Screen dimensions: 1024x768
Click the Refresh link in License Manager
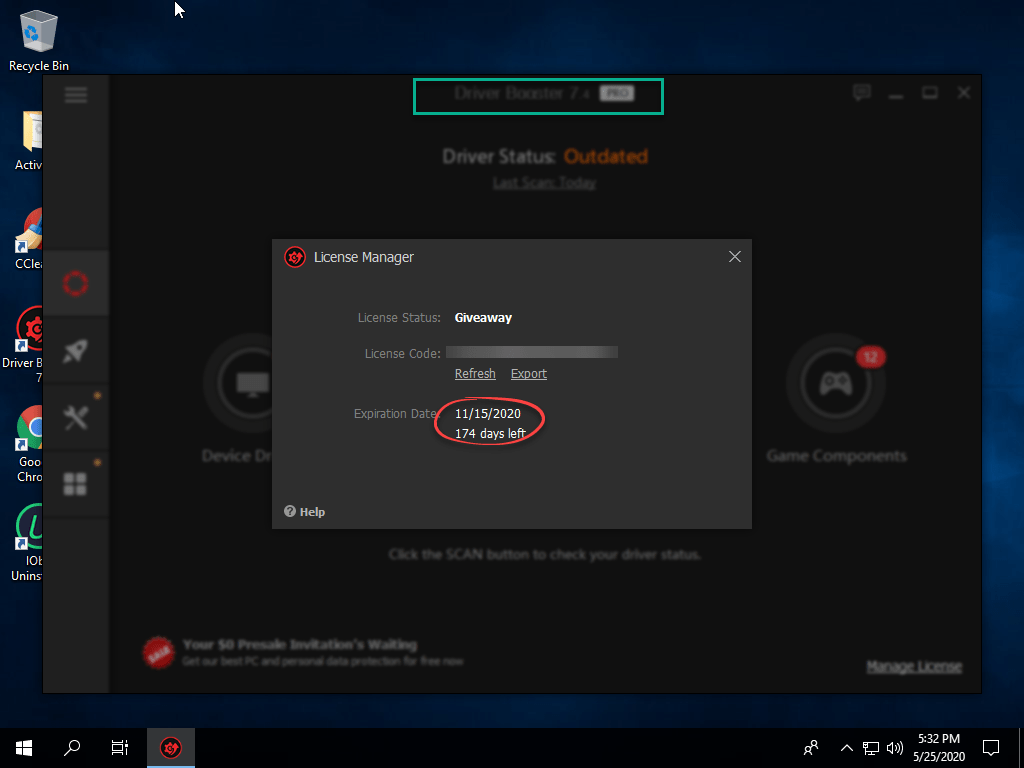[475, 374]
